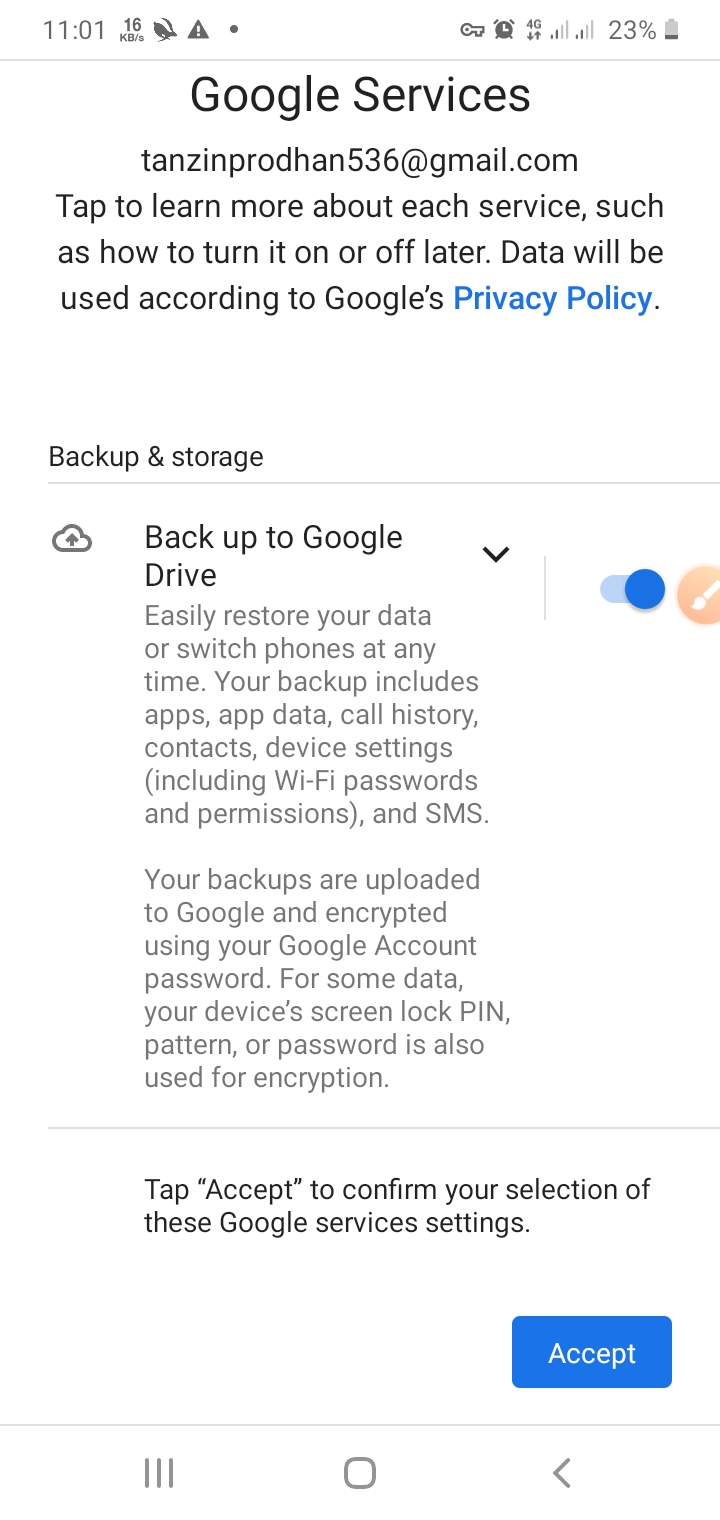Tap the alarm clock status icon
Screen dimensions: 720x1520
click(504, 30)
